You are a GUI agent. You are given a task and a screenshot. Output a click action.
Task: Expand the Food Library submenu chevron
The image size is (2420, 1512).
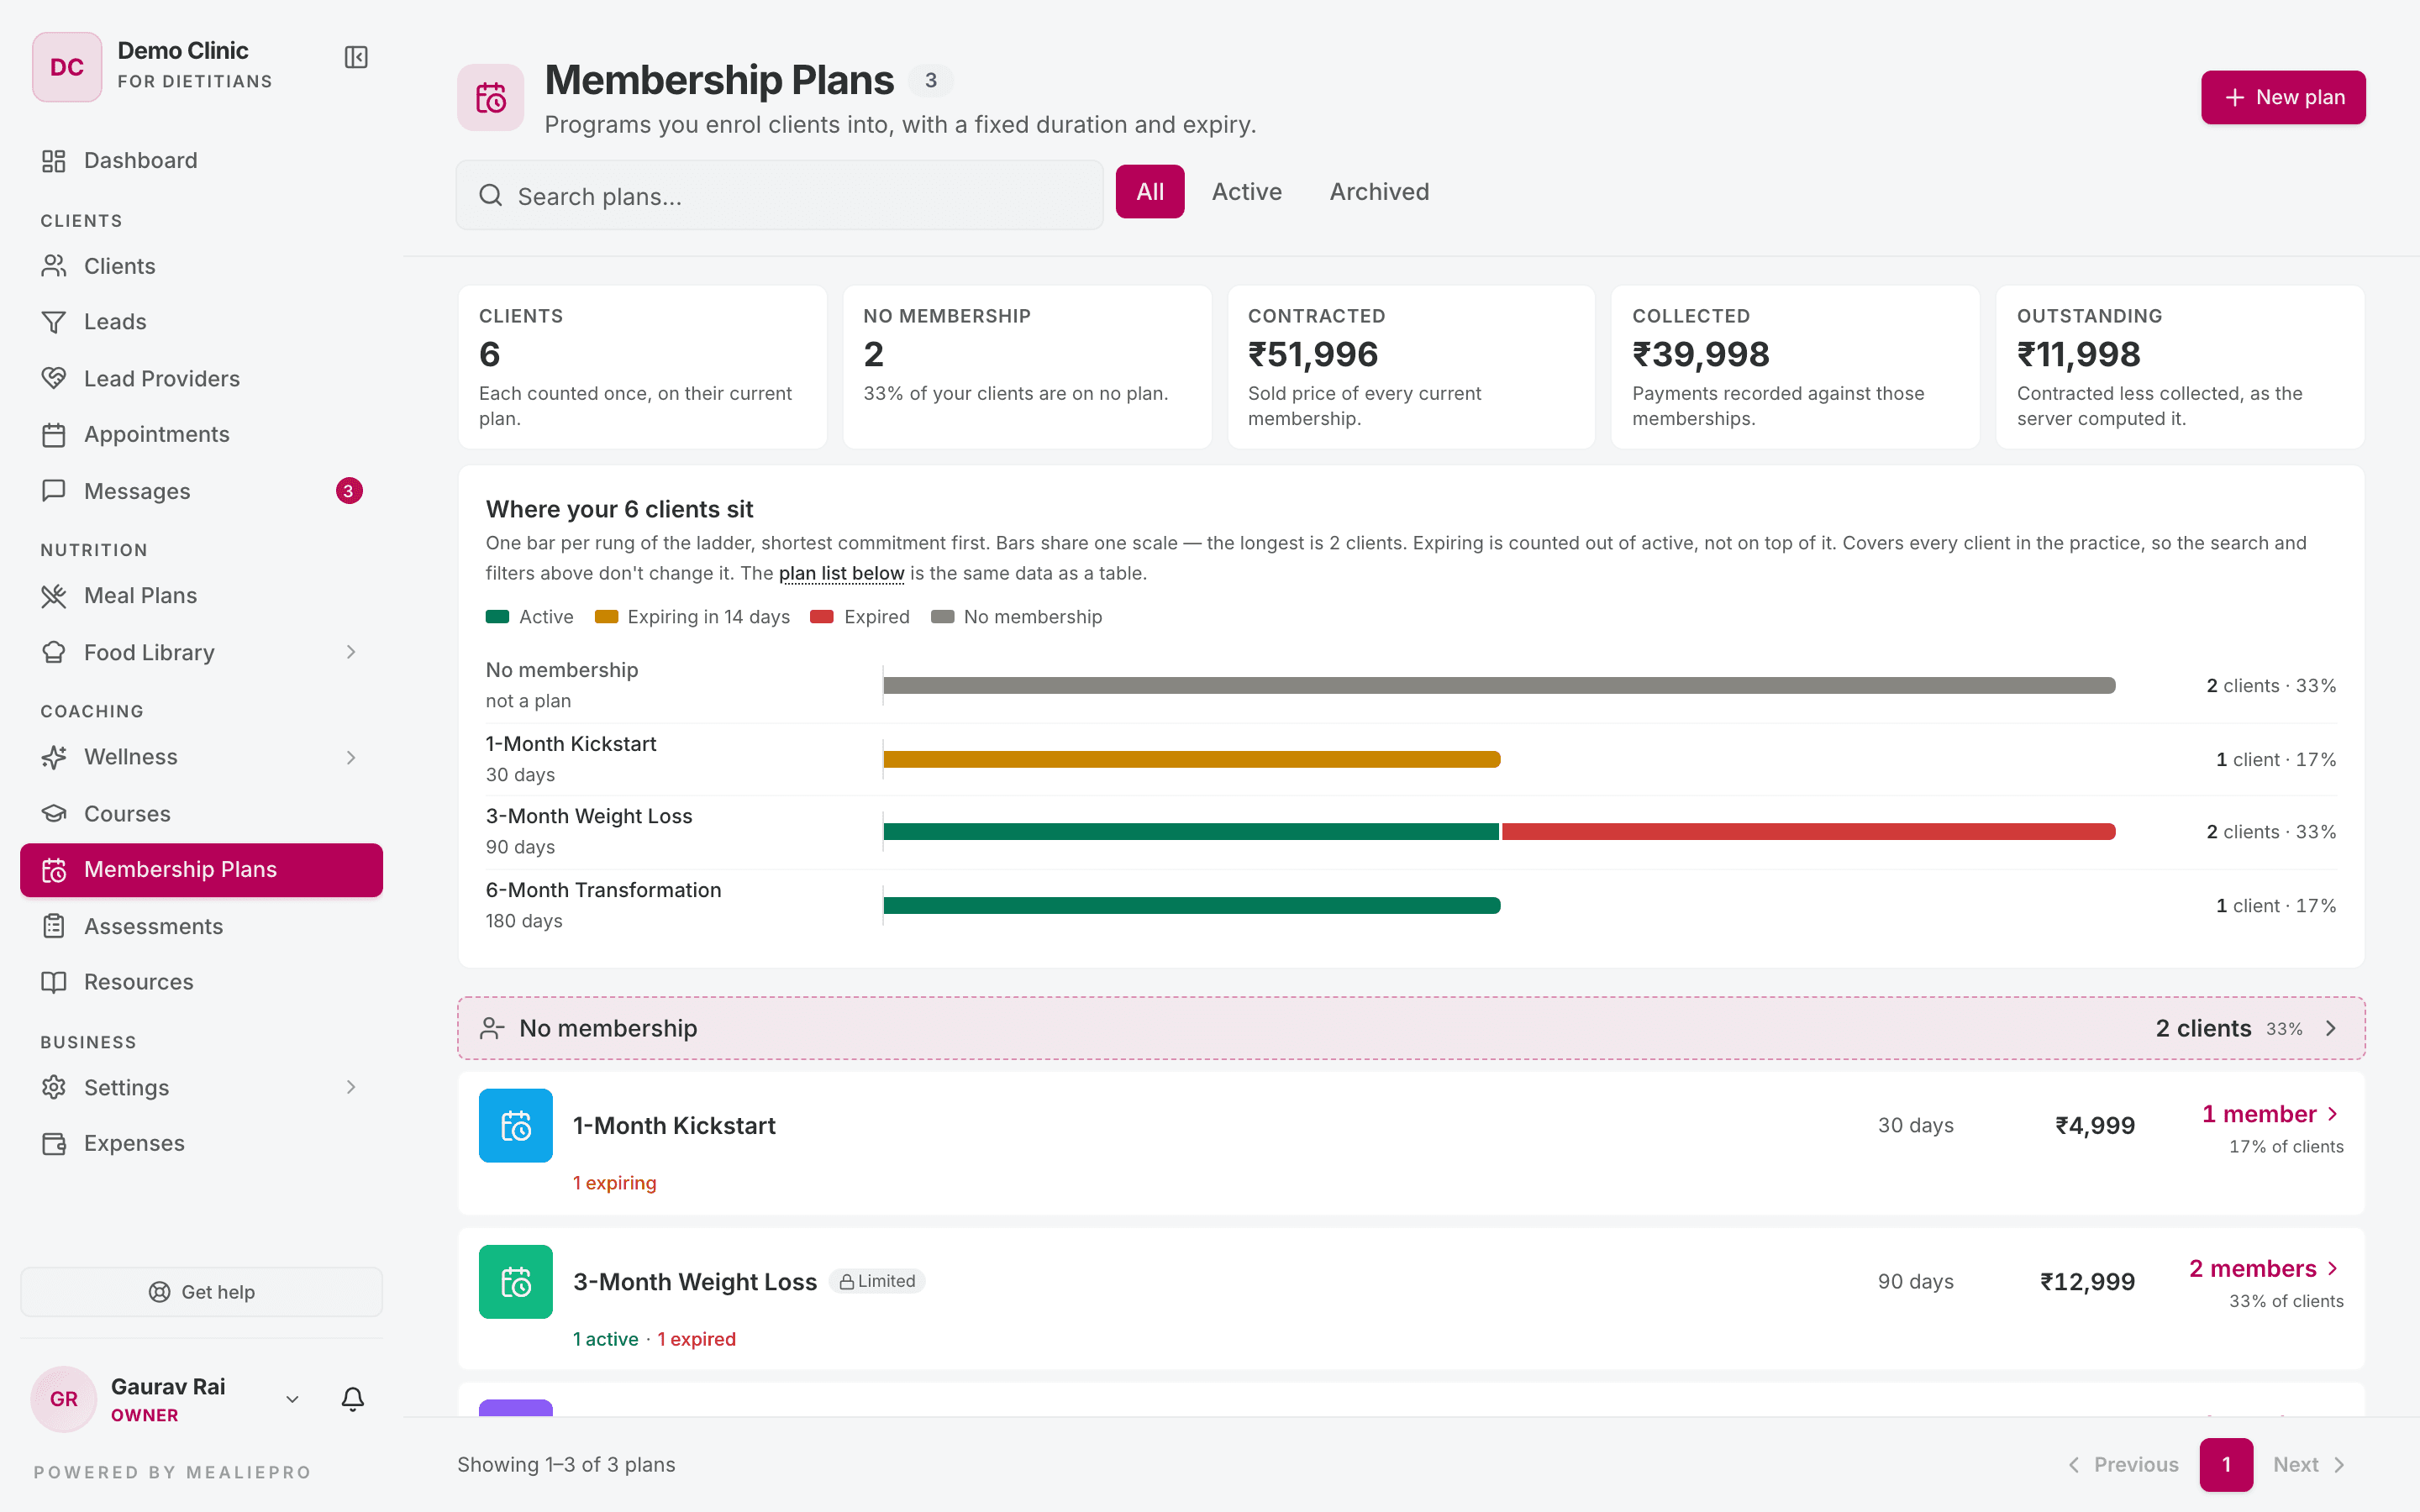(351, 652)
